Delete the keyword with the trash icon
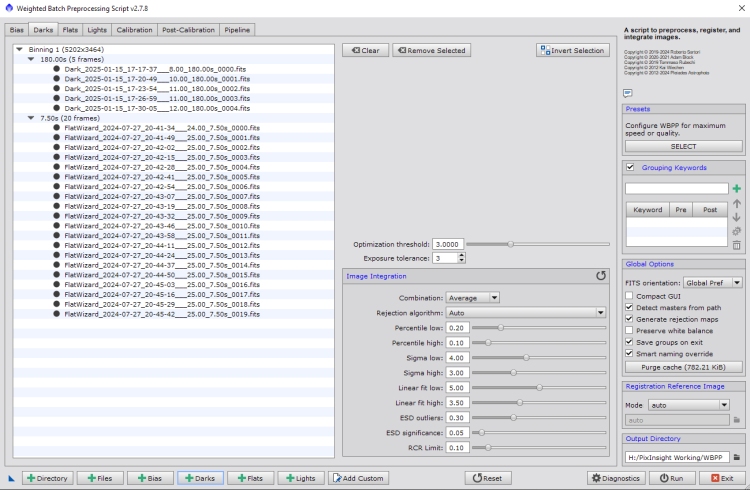This screenshot has width=750, height=490. pos(736,245)
